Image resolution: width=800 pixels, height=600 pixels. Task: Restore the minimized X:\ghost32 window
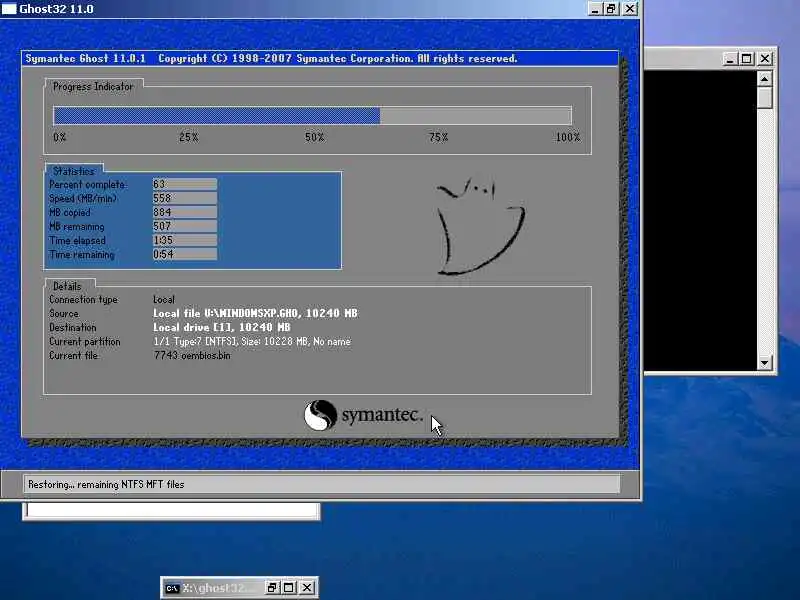click(272, 588)
